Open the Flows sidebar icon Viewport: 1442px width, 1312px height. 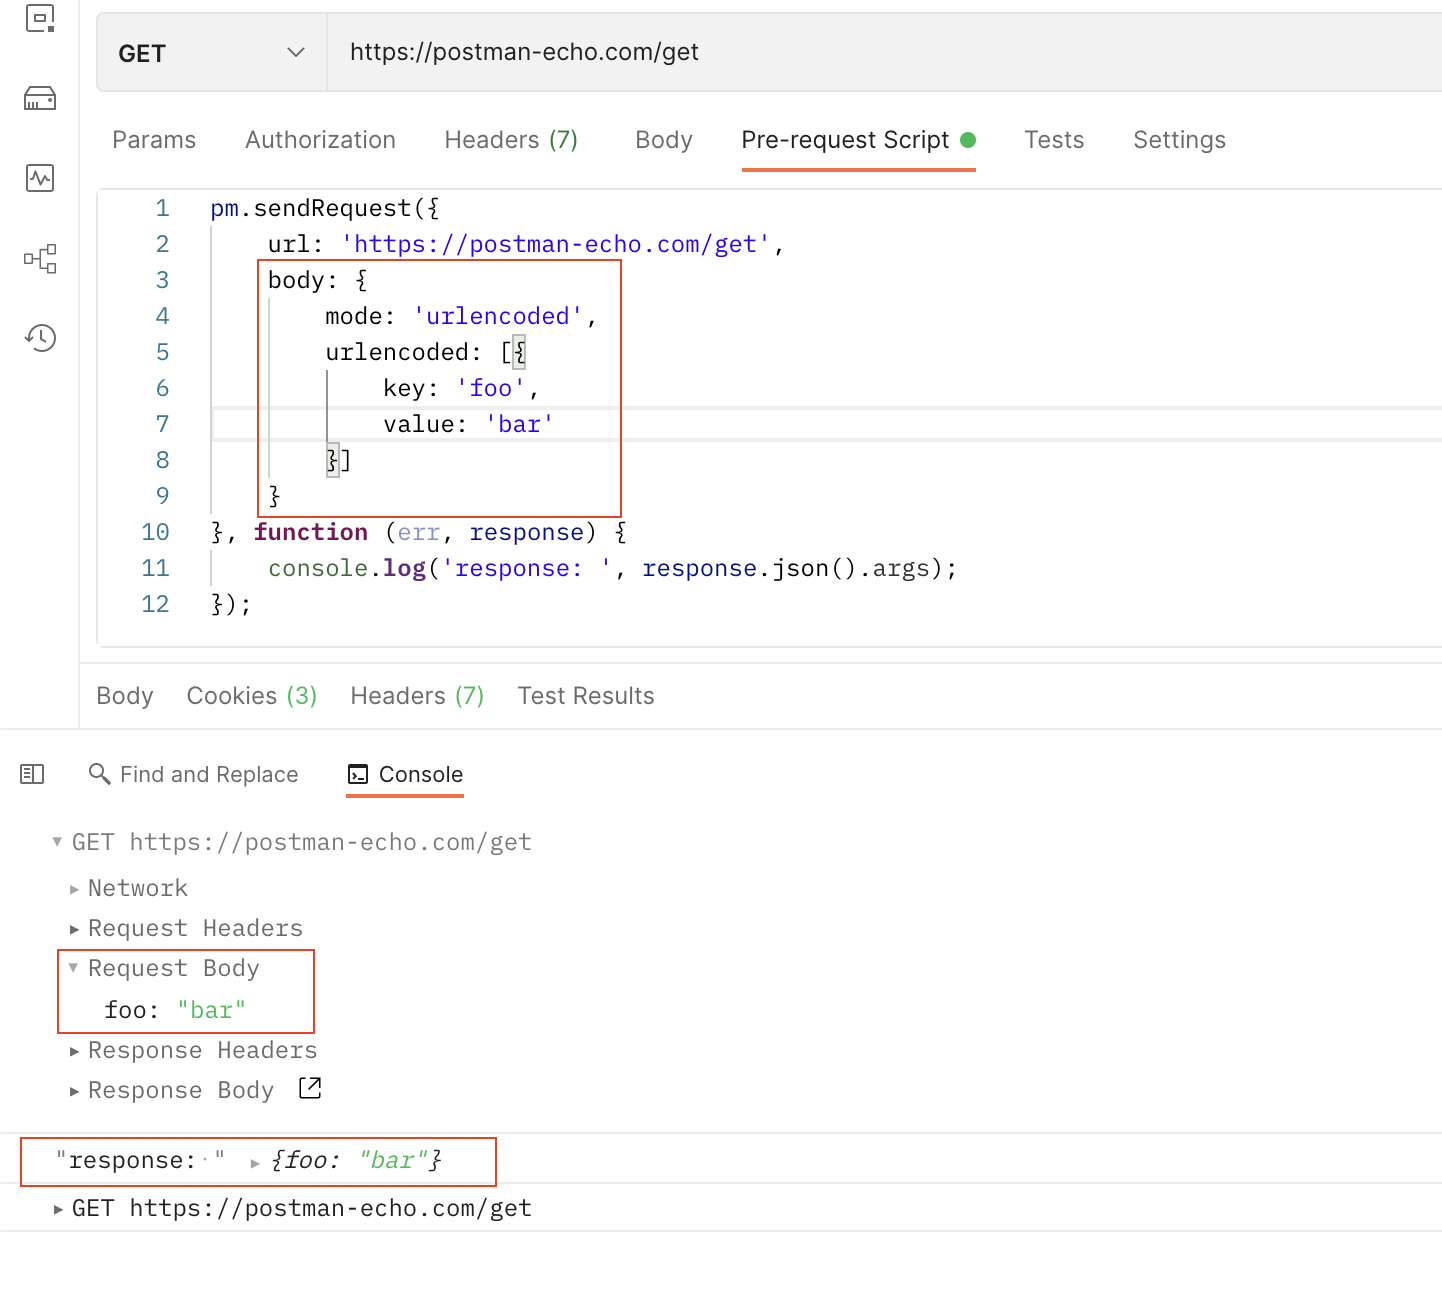point(40,258)
